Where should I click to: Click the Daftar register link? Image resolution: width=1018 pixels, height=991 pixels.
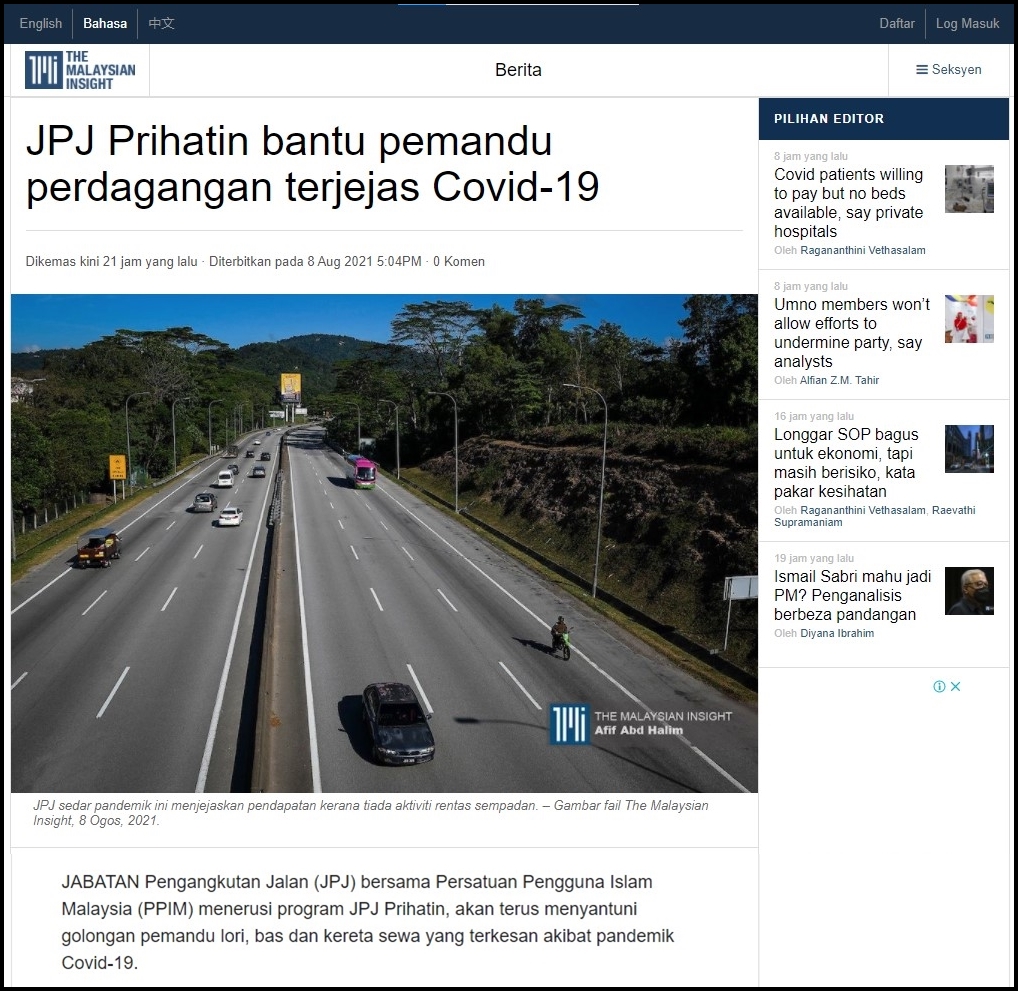point(897,23)
